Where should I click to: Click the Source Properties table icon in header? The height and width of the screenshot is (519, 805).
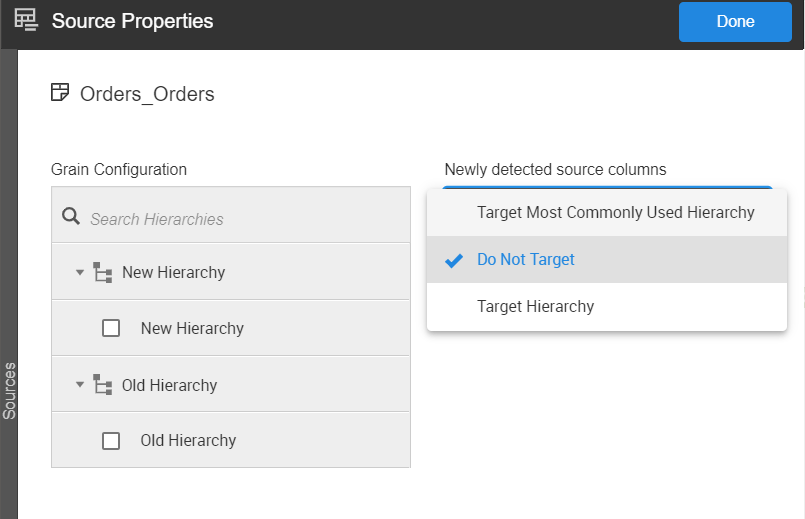click(26, 20)
